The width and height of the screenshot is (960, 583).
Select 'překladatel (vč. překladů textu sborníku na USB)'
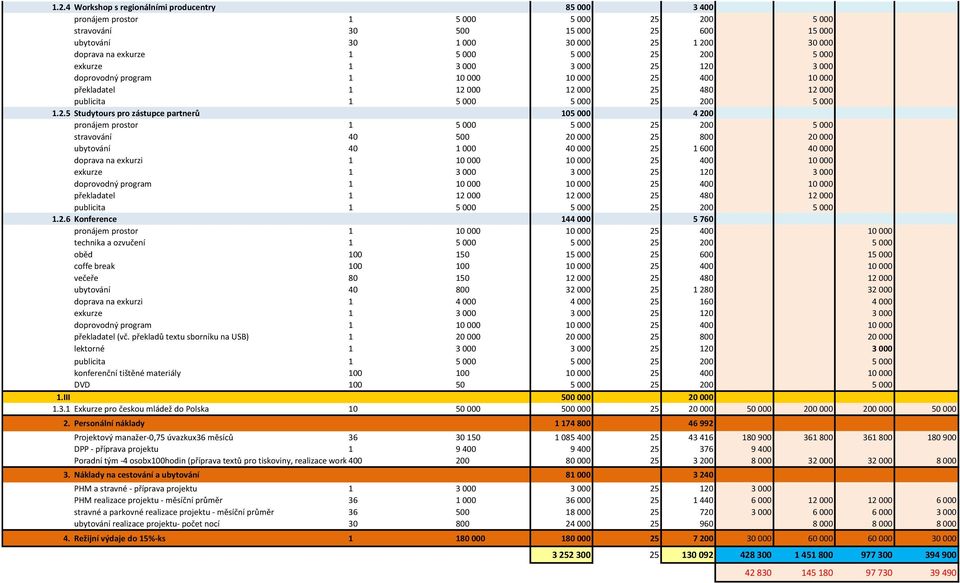click(161, 337)
